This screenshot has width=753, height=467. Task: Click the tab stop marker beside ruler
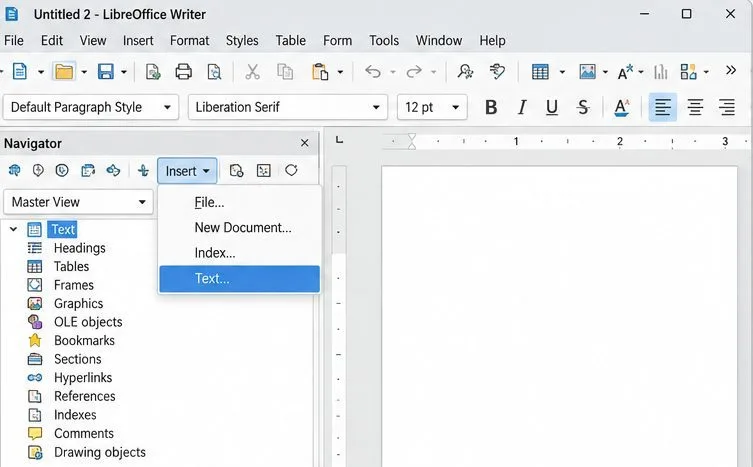(x=340, y=140)
